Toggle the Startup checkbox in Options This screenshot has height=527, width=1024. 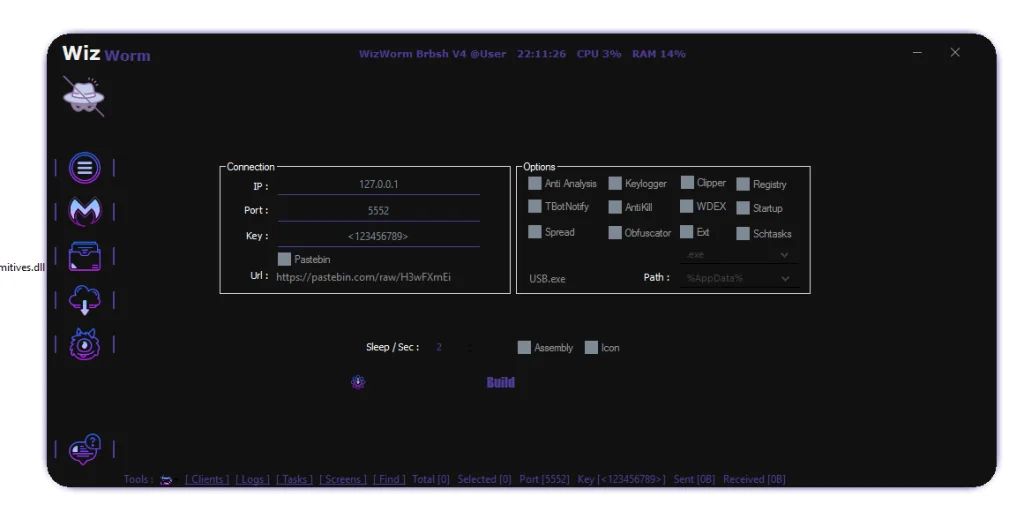tap(743, 208)
